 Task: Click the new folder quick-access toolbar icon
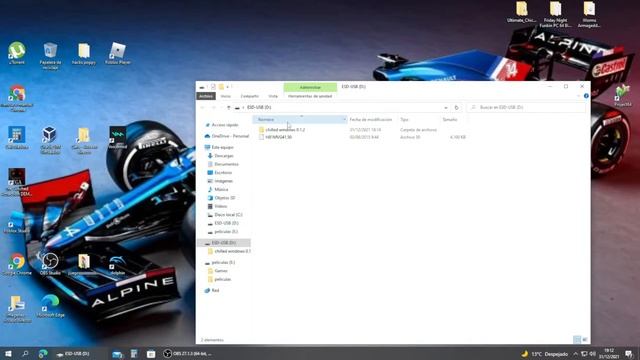(221, 87)
